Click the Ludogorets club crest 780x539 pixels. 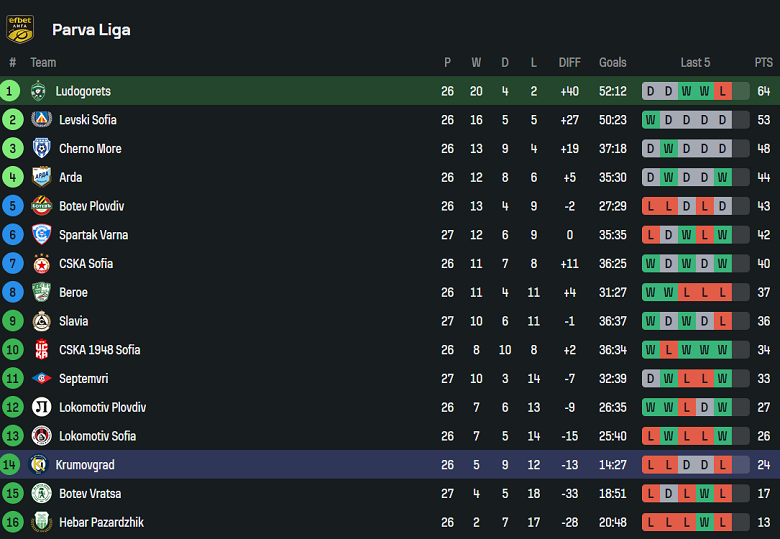[x=39, y=91]
